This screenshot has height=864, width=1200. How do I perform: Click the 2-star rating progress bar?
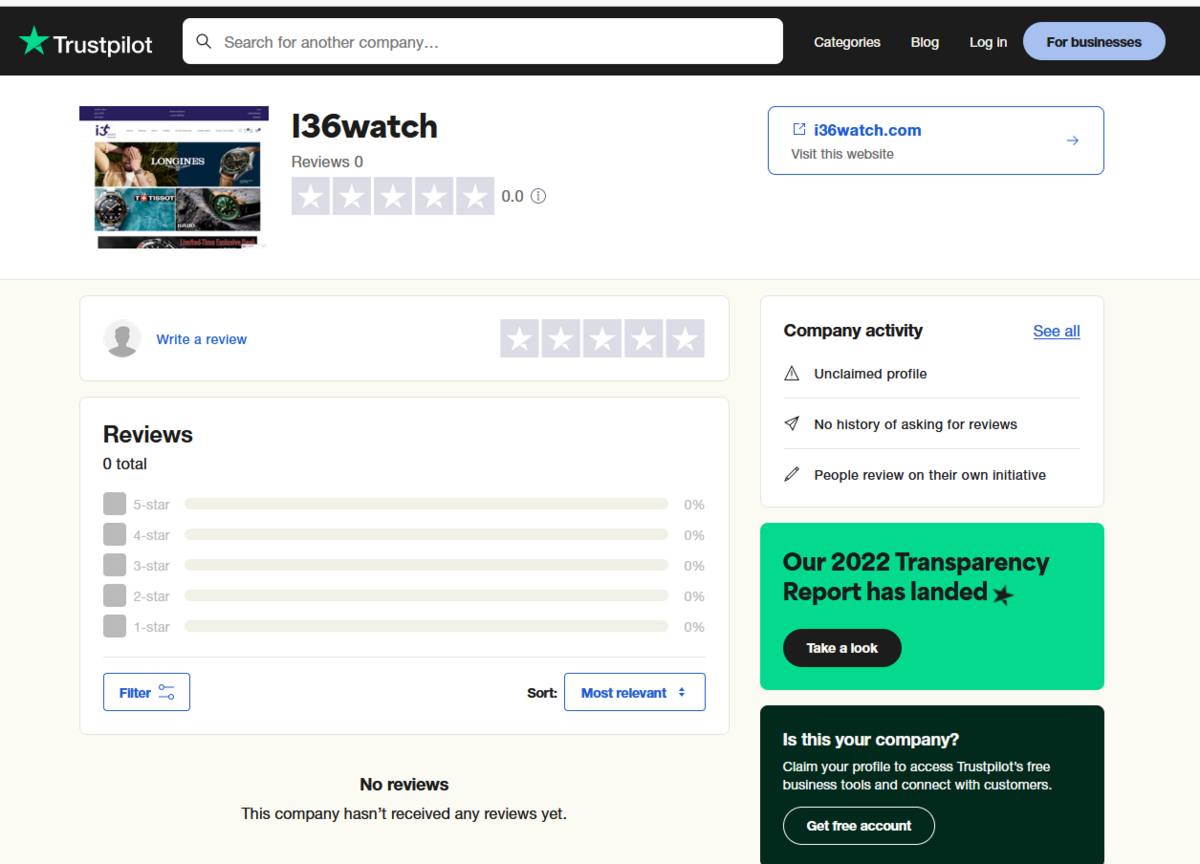[x=426, y=596]
